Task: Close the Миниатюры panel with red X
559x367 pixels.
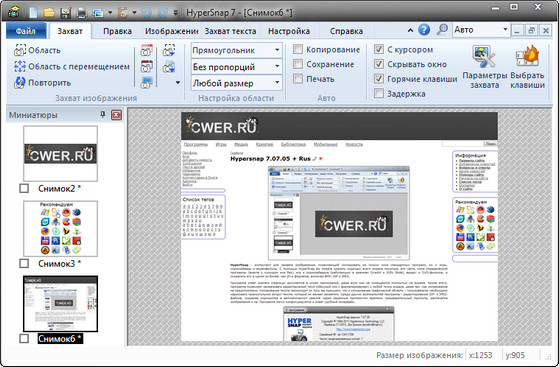Action: (x=116, y=115)
